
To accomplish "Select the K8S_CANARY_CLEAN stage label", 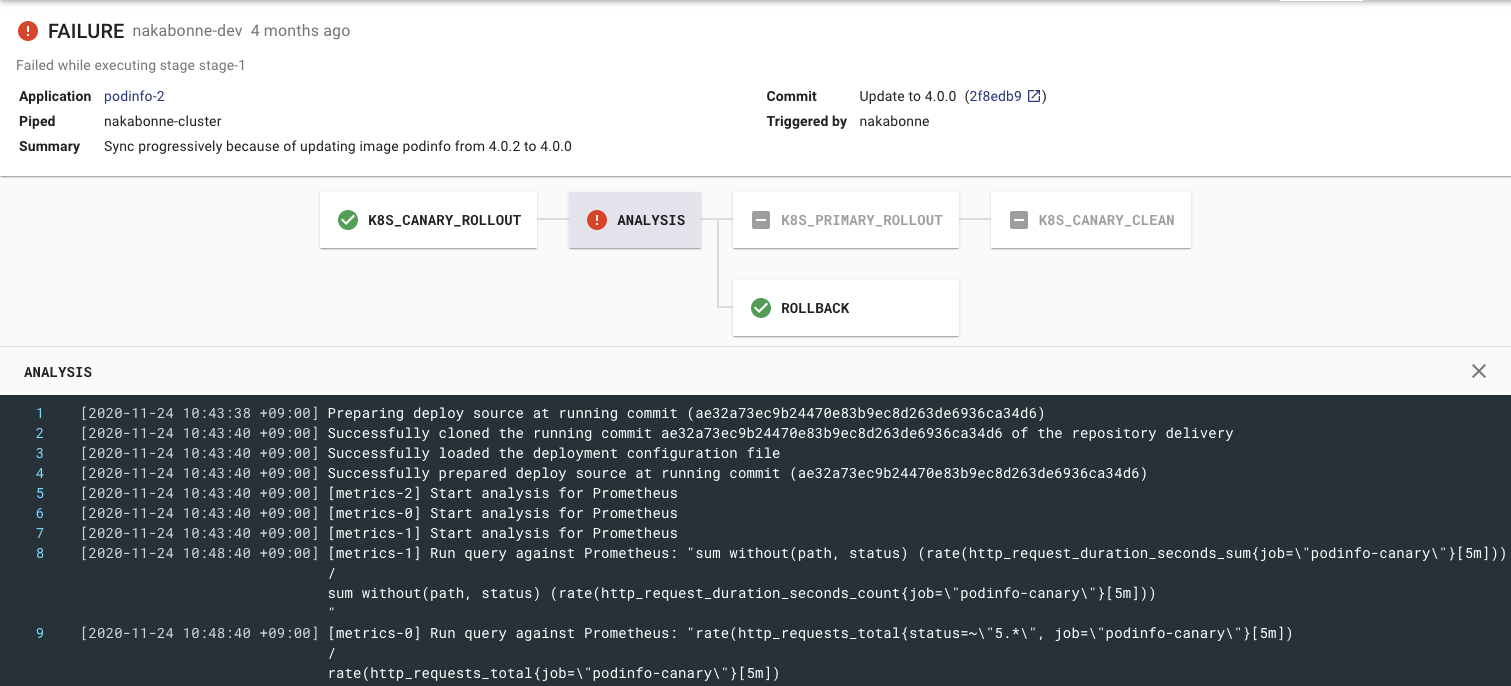I will [x=1106, y=220].
